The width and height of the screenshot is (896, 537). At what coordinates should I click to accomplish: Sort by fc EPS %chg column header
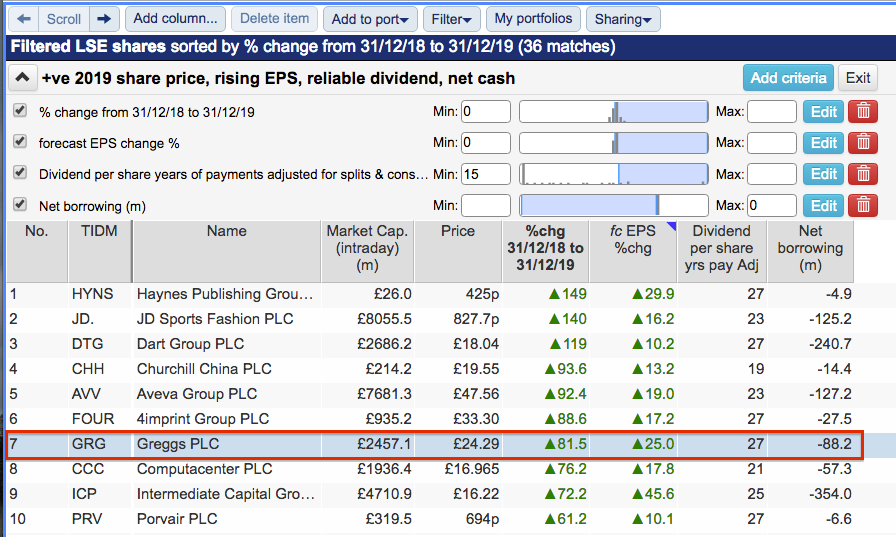pyautogui.click(x=633, y=251)
